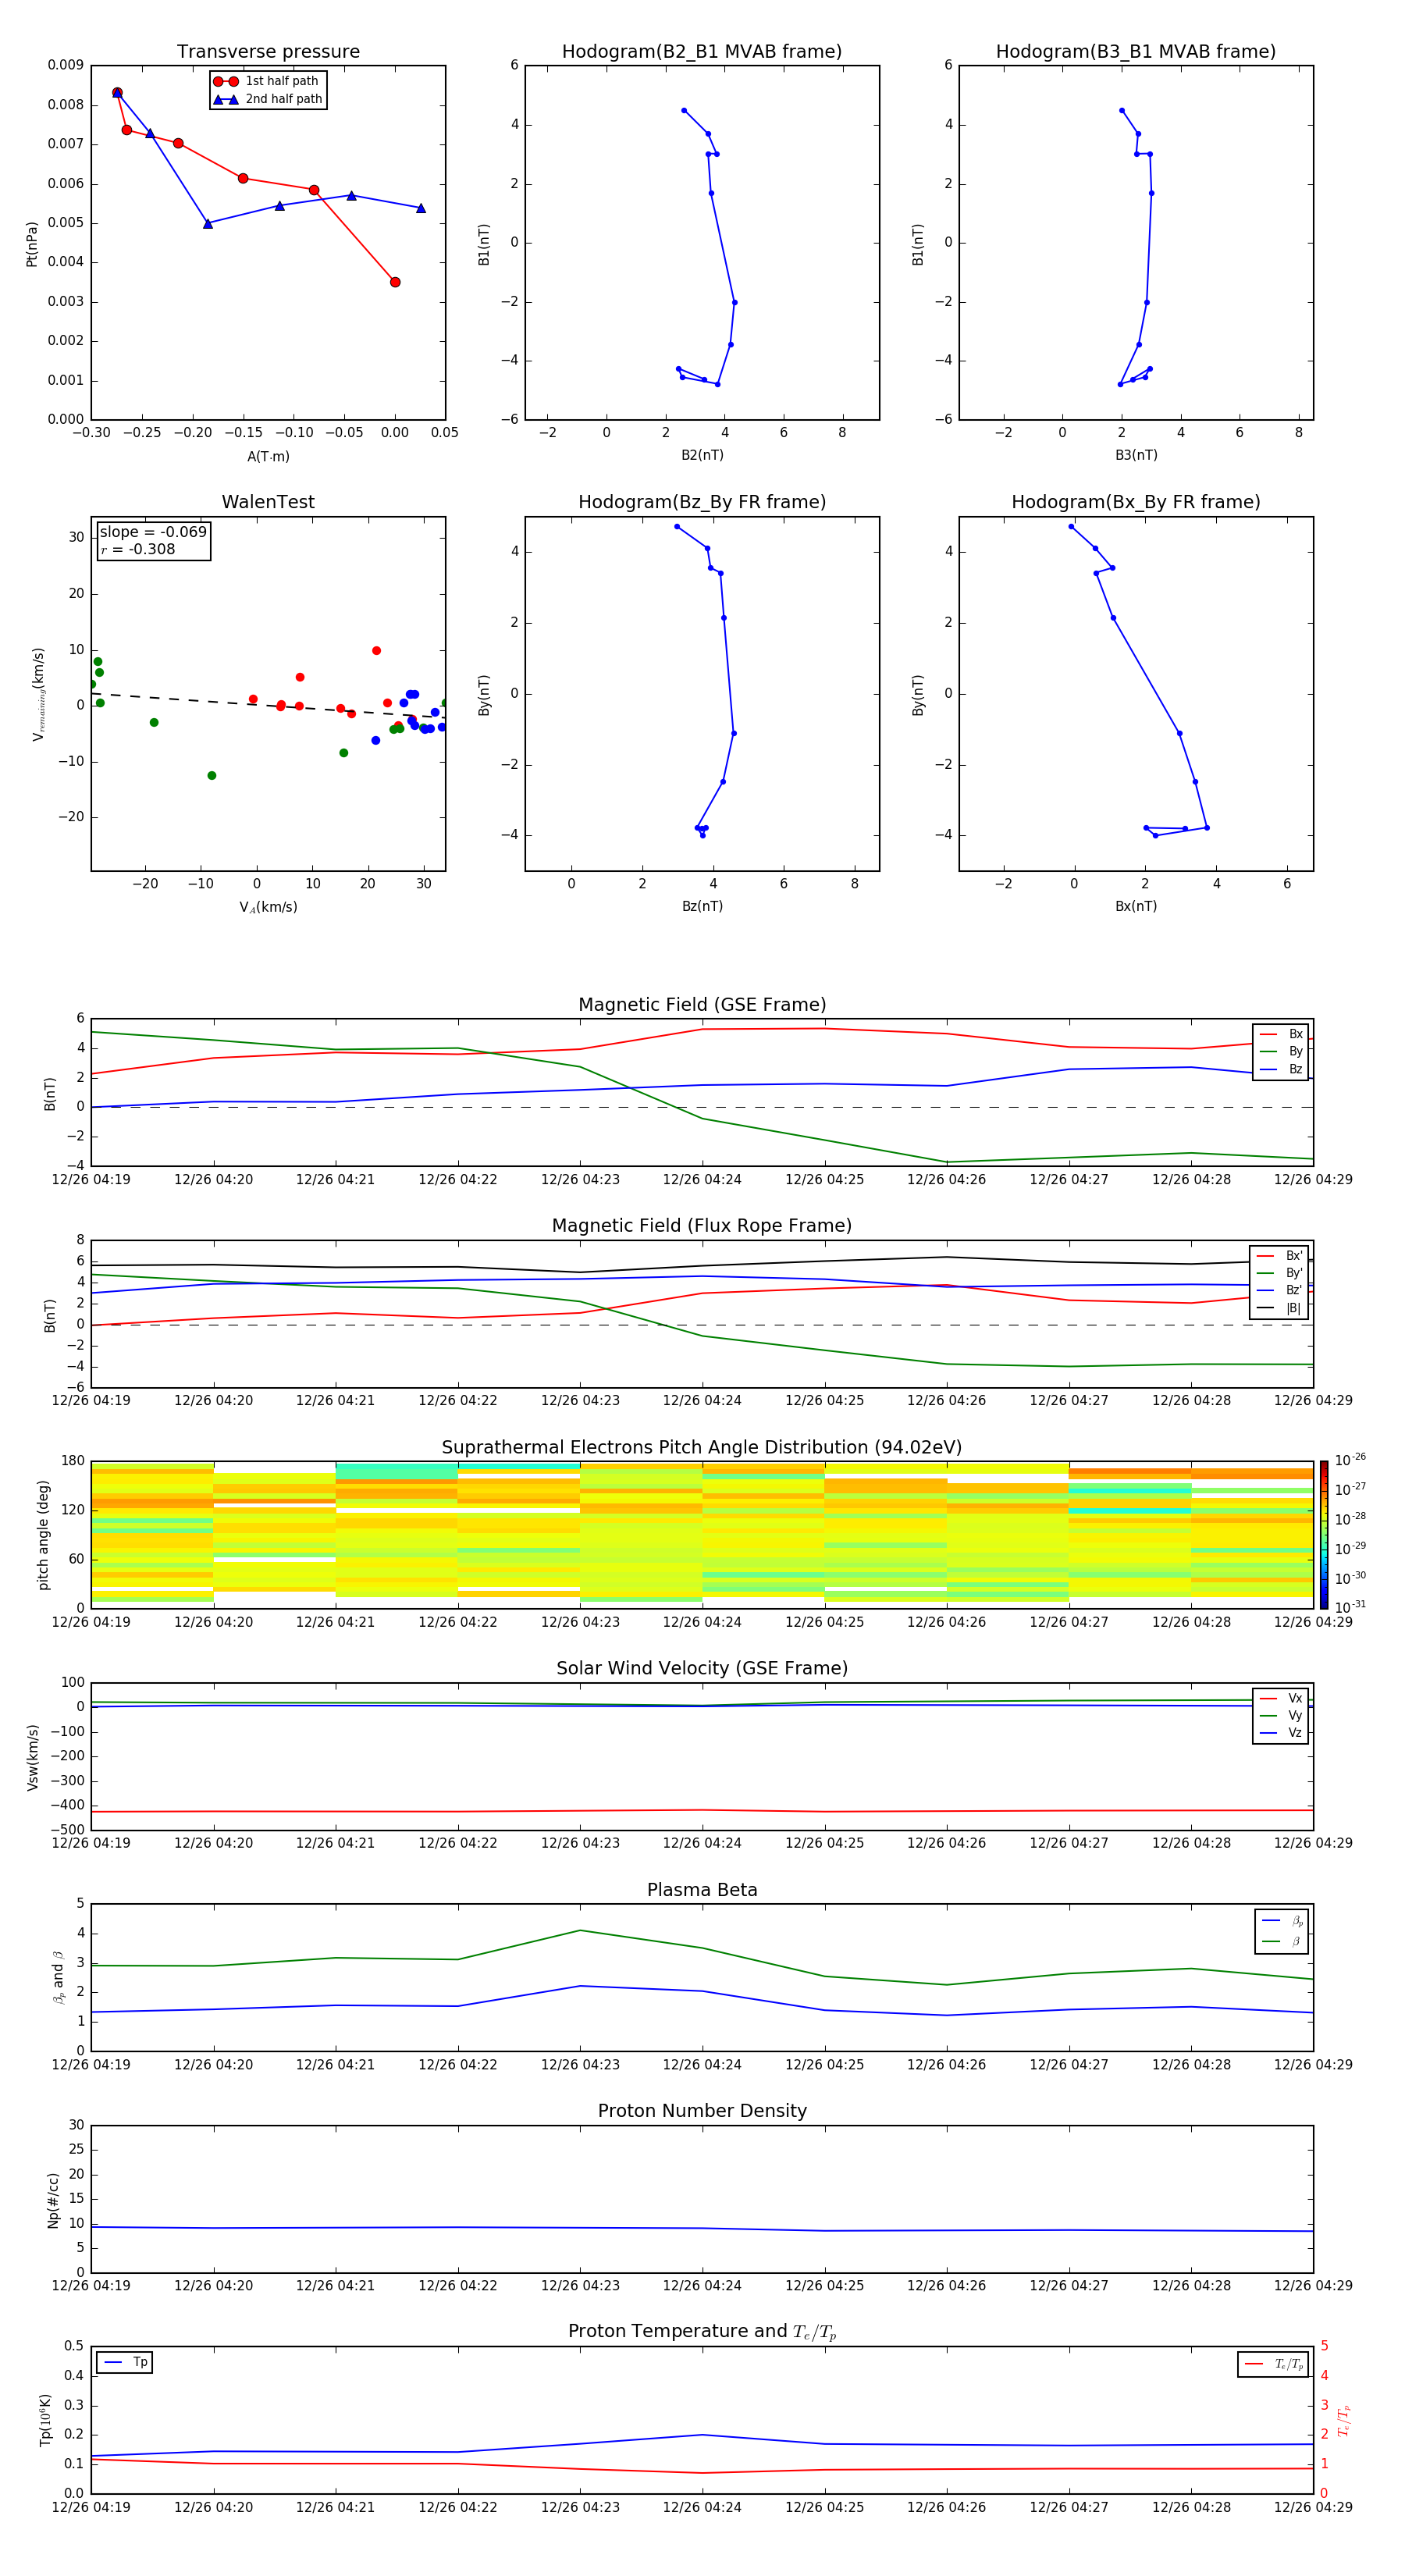
Task: Click the 'pitch angle (deg)' y-axis label
Action: [43, 1535]
